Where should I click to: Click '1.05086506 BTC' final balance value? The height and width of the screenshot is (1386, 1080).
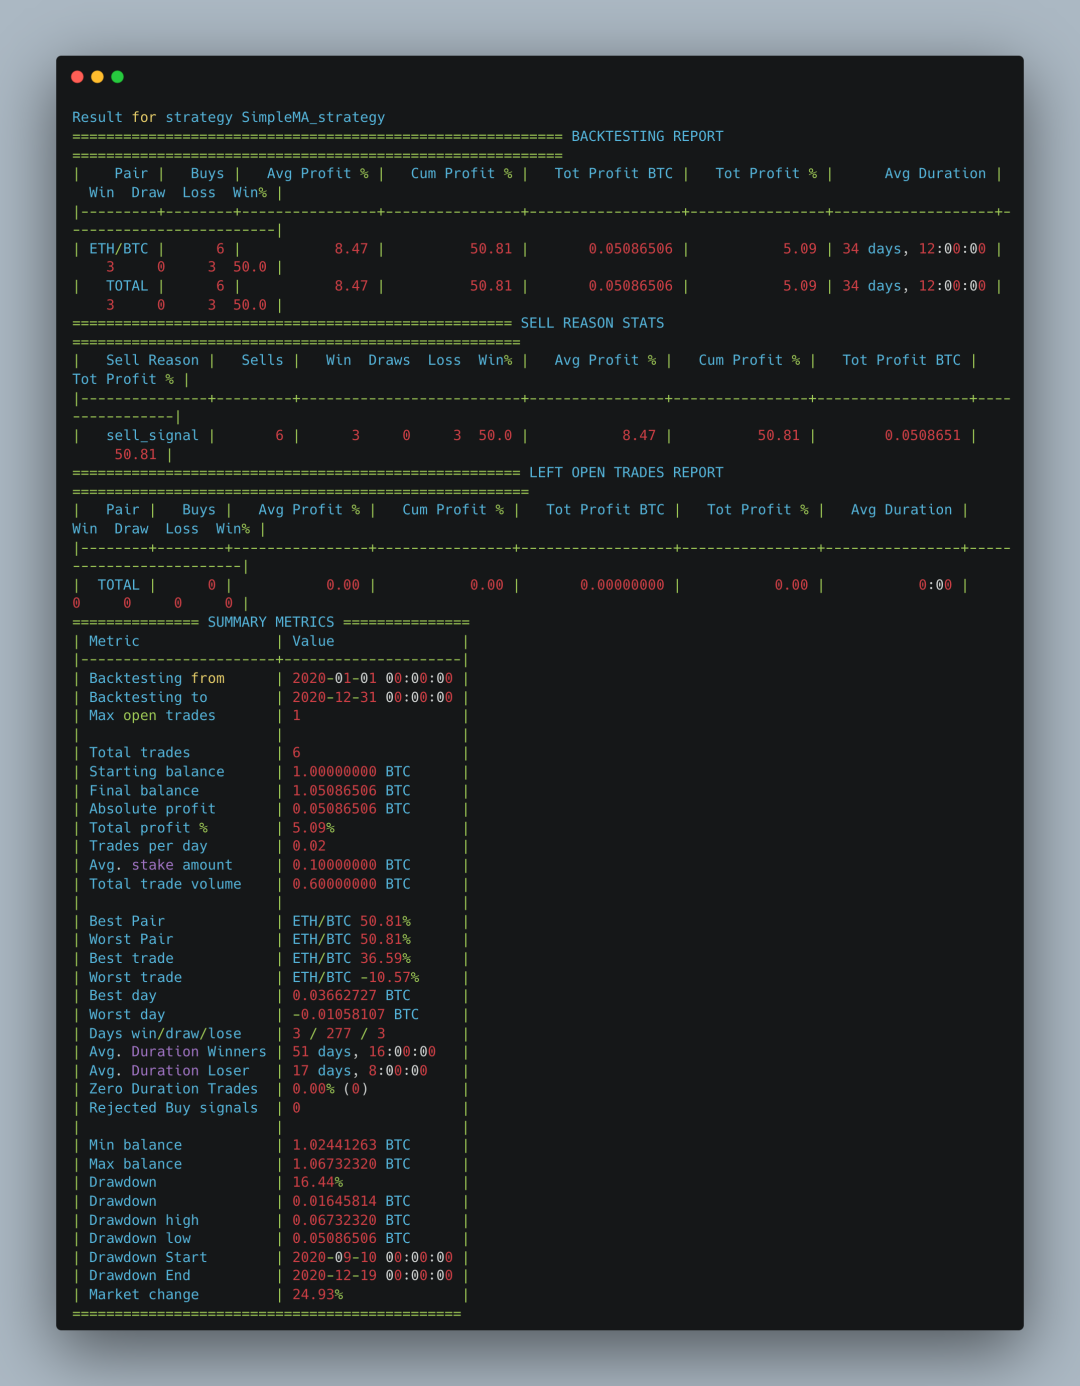coord(351,791)
